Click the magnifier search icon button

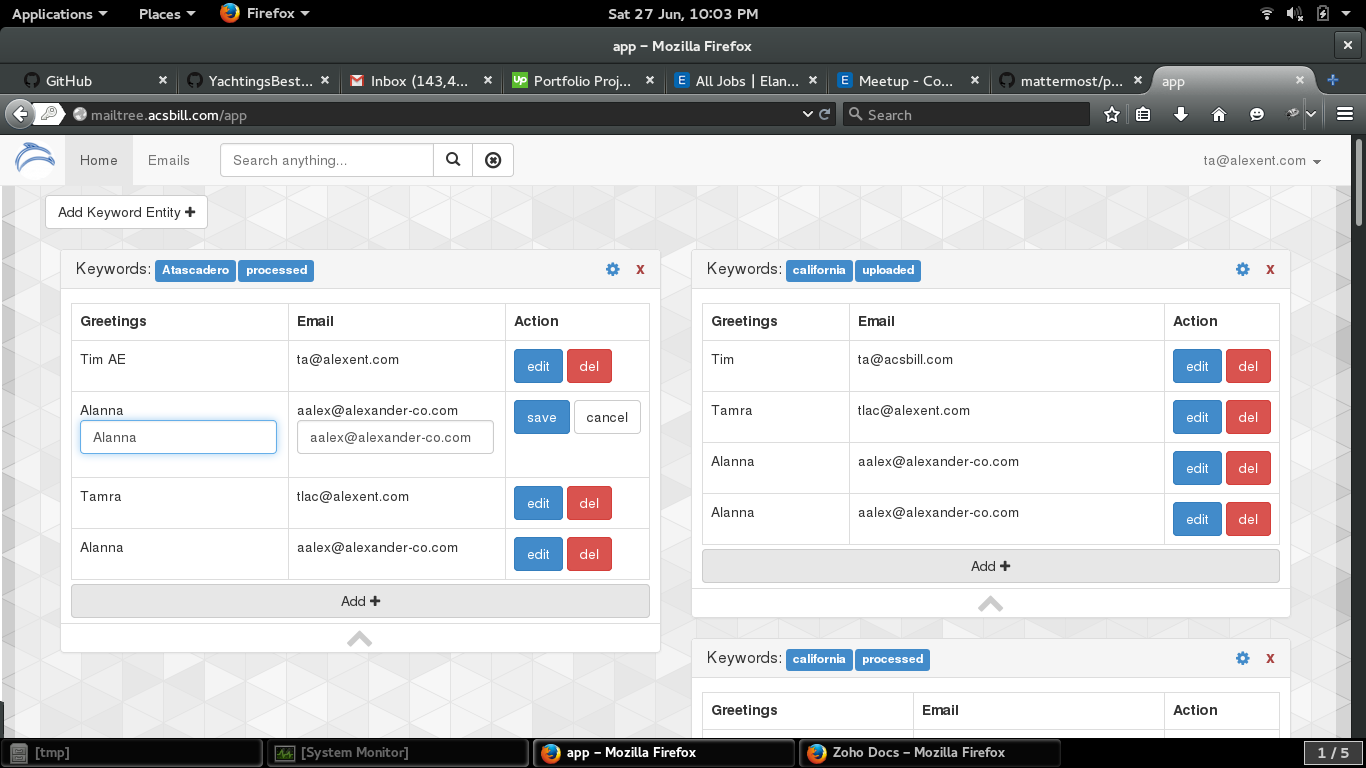(453, 160)
